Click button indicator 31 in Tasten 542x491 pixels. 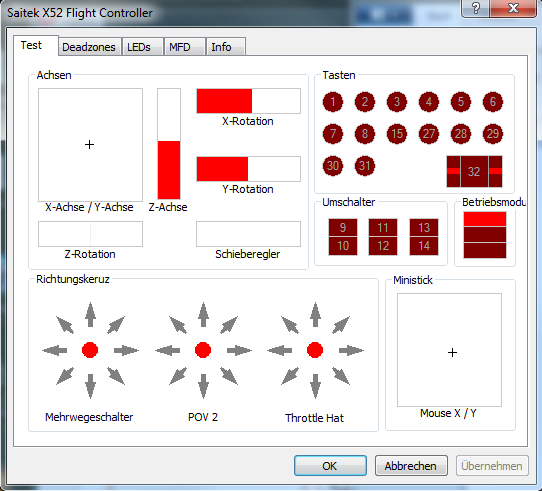(x=365, y=166)
